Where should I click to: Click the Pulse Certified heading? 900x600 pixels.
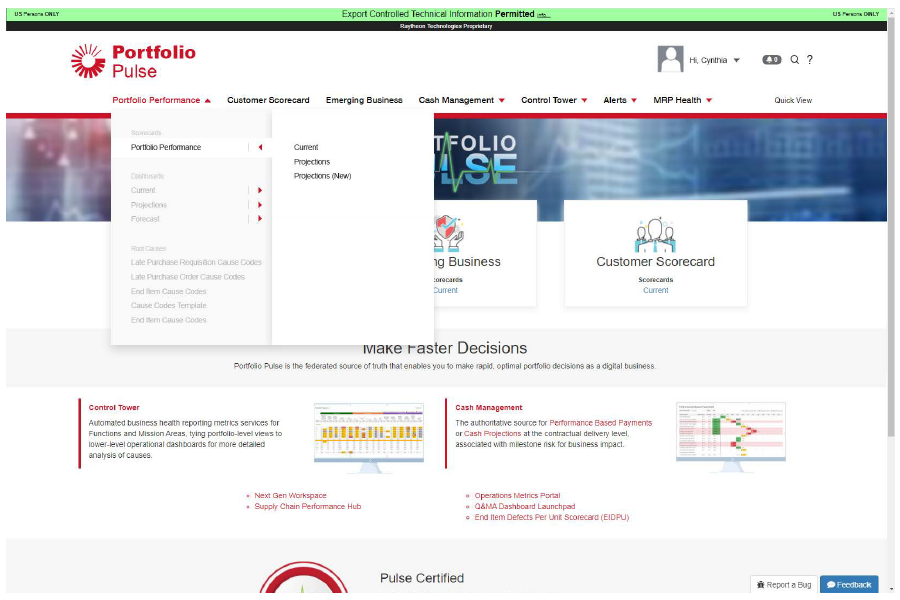(x=422, y=578)
